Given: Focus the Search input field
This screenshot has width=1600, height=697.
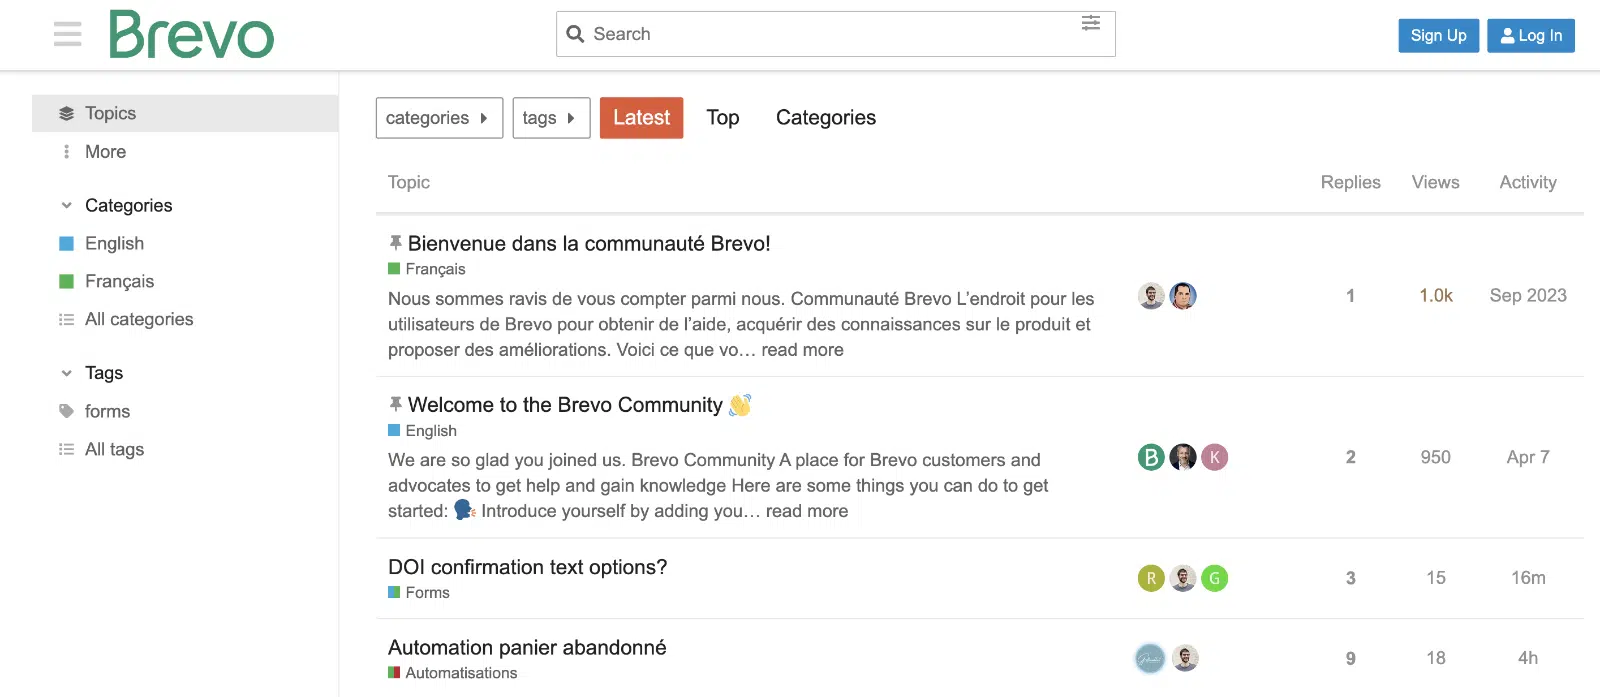Looking at the screenshot, I should coord(835,34).
